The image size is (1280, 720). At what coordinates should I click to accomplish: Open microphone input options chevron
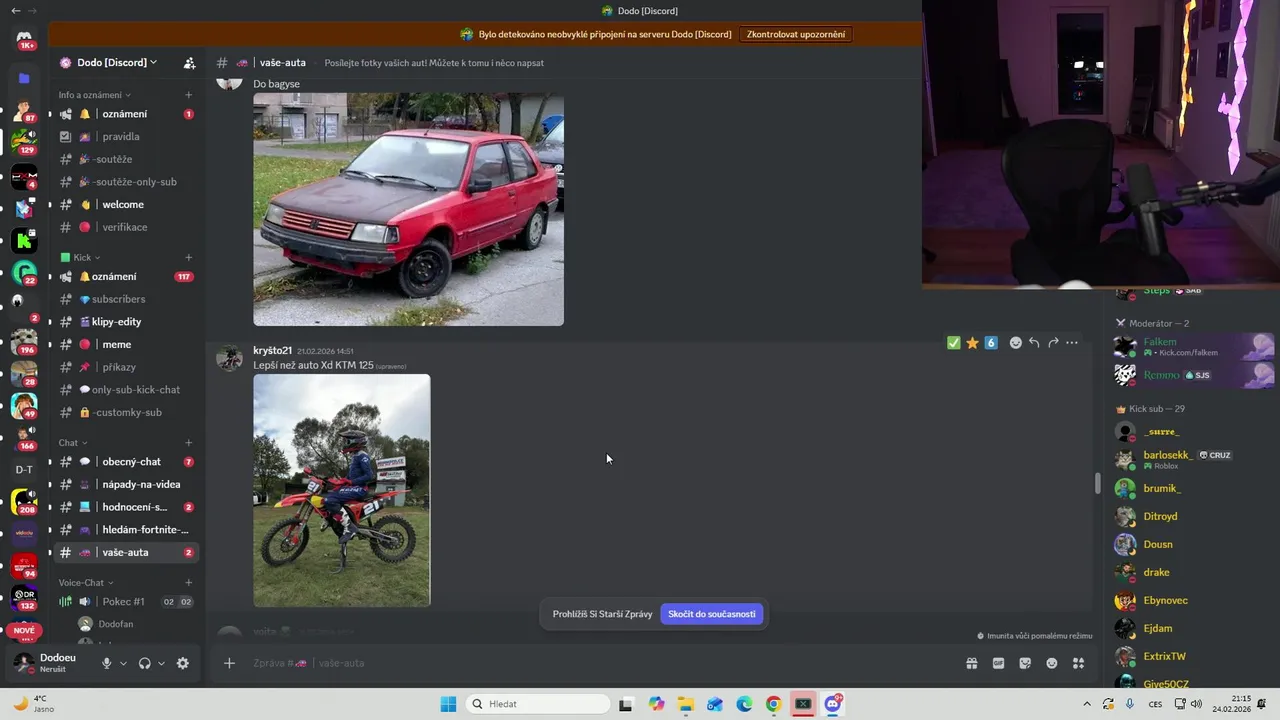pyautogui.click(x=123, y=663)
